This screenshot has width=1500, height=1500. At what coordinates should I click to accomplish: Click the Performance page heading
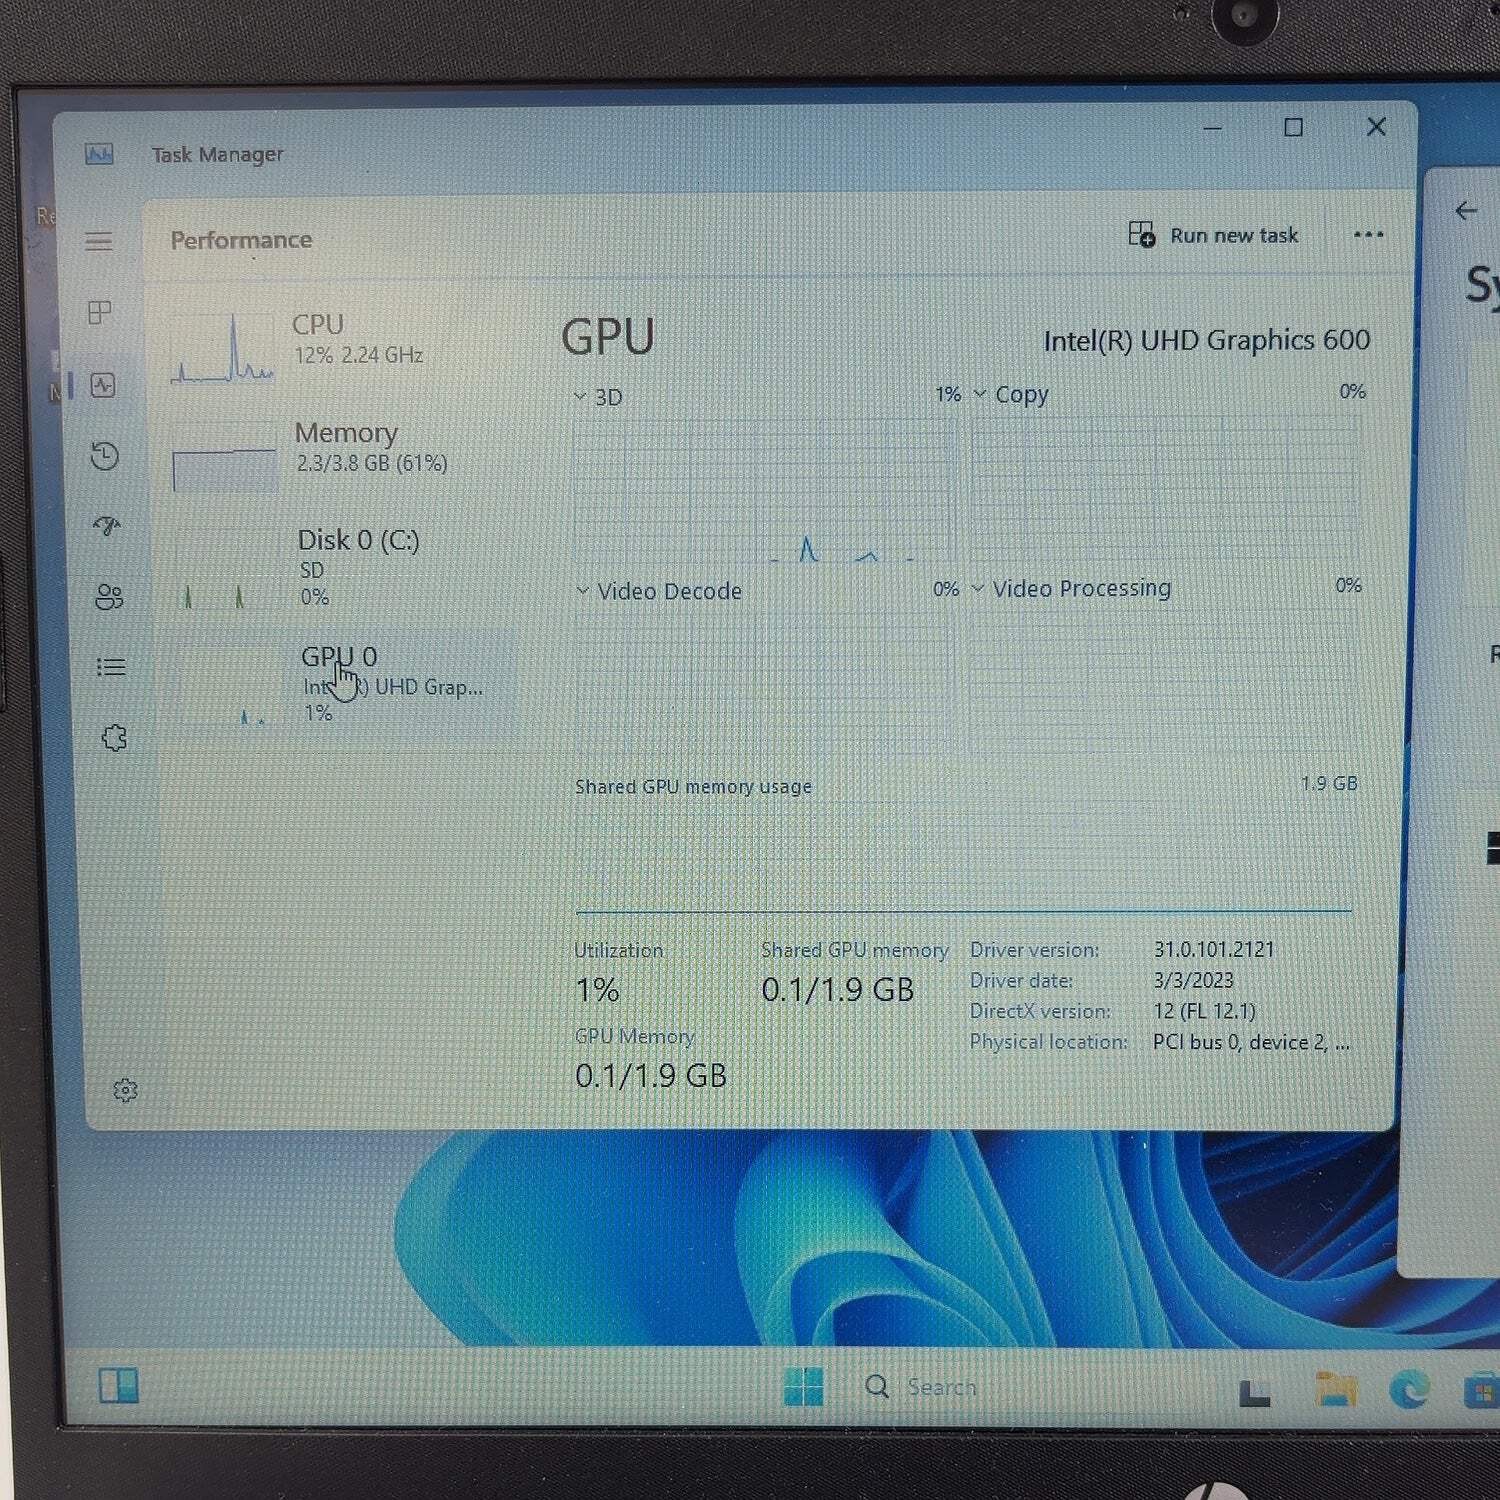[x=241, y=240]
